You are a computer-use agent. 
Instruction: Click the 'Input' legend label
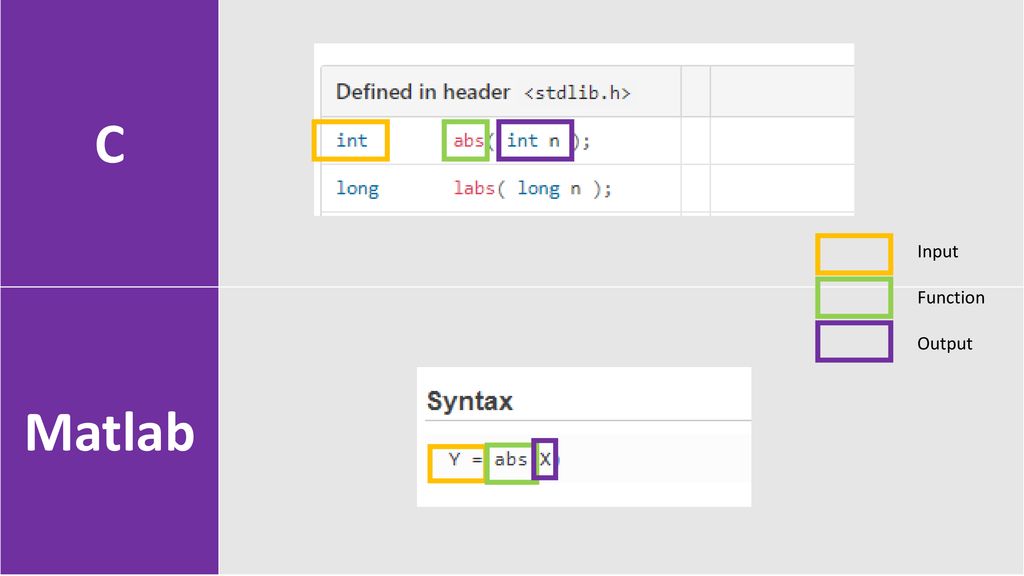pos(937,252)
